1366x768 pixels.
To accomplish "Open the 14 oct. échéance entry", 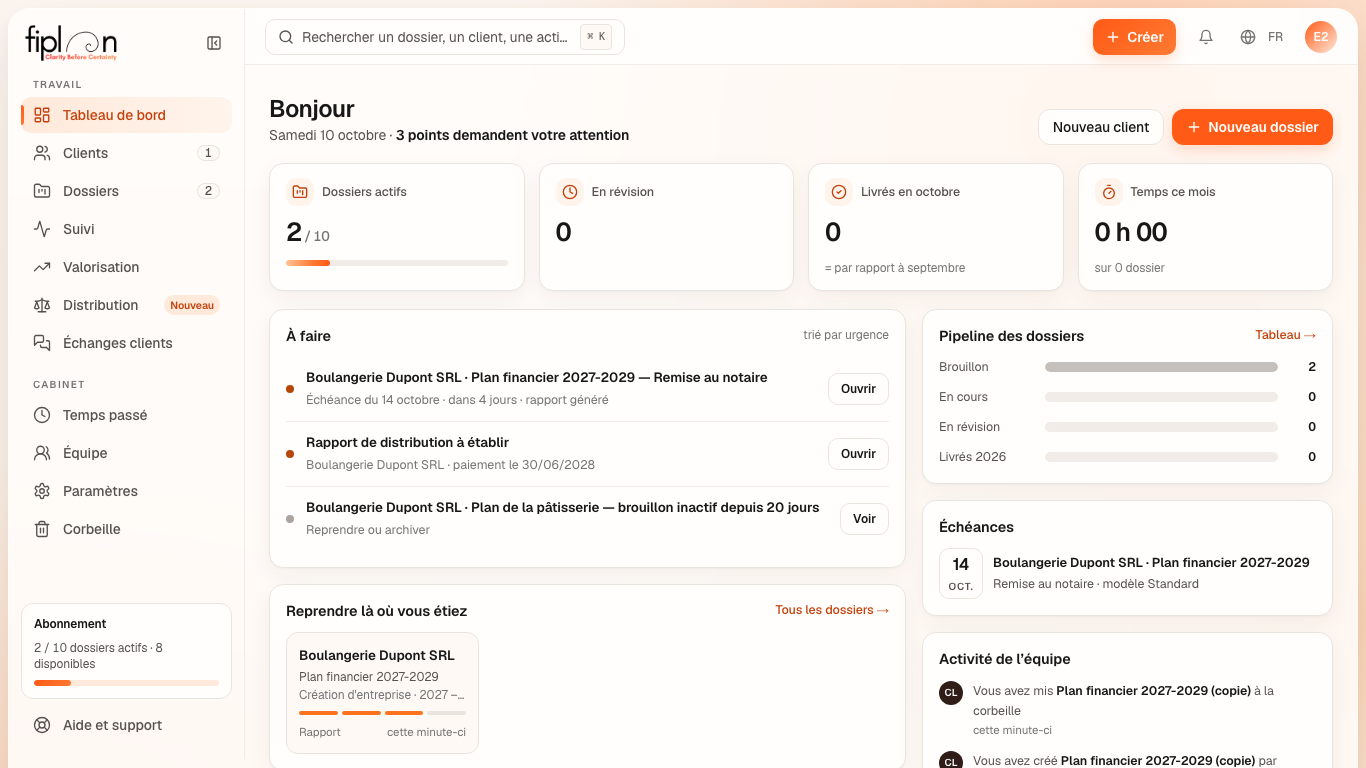I will tap(1127, 573).
